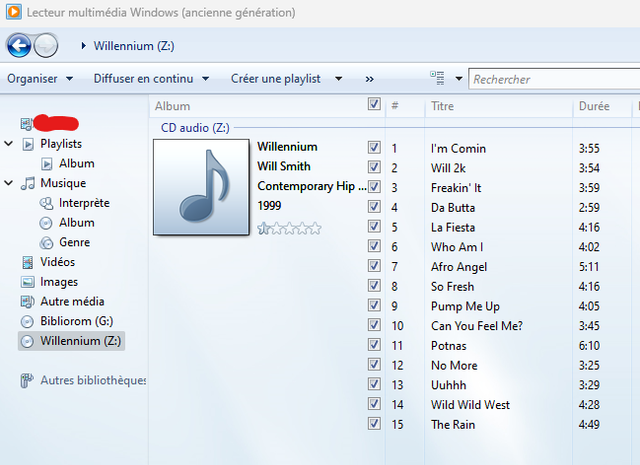640x465 pixels.
Task: Open the view options dropdown arrow
Action: pyautogui.click(x=459, y=78)
